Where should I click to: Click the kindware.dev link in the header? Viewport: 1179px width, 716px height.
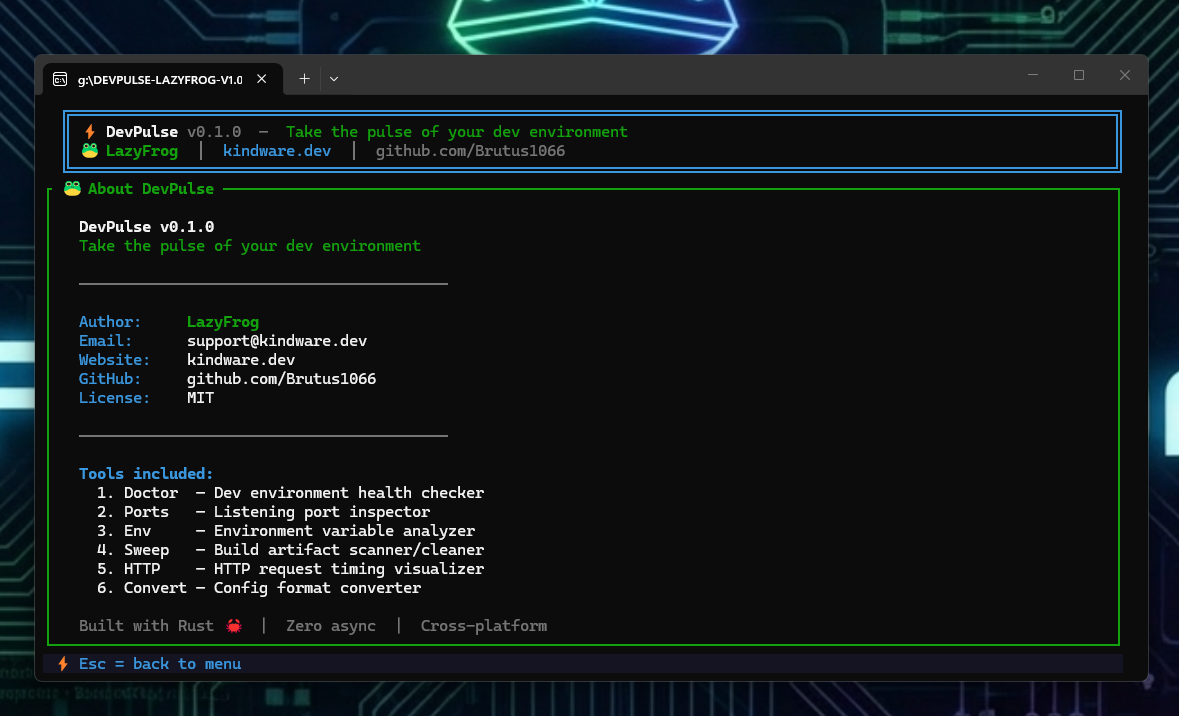276,151
